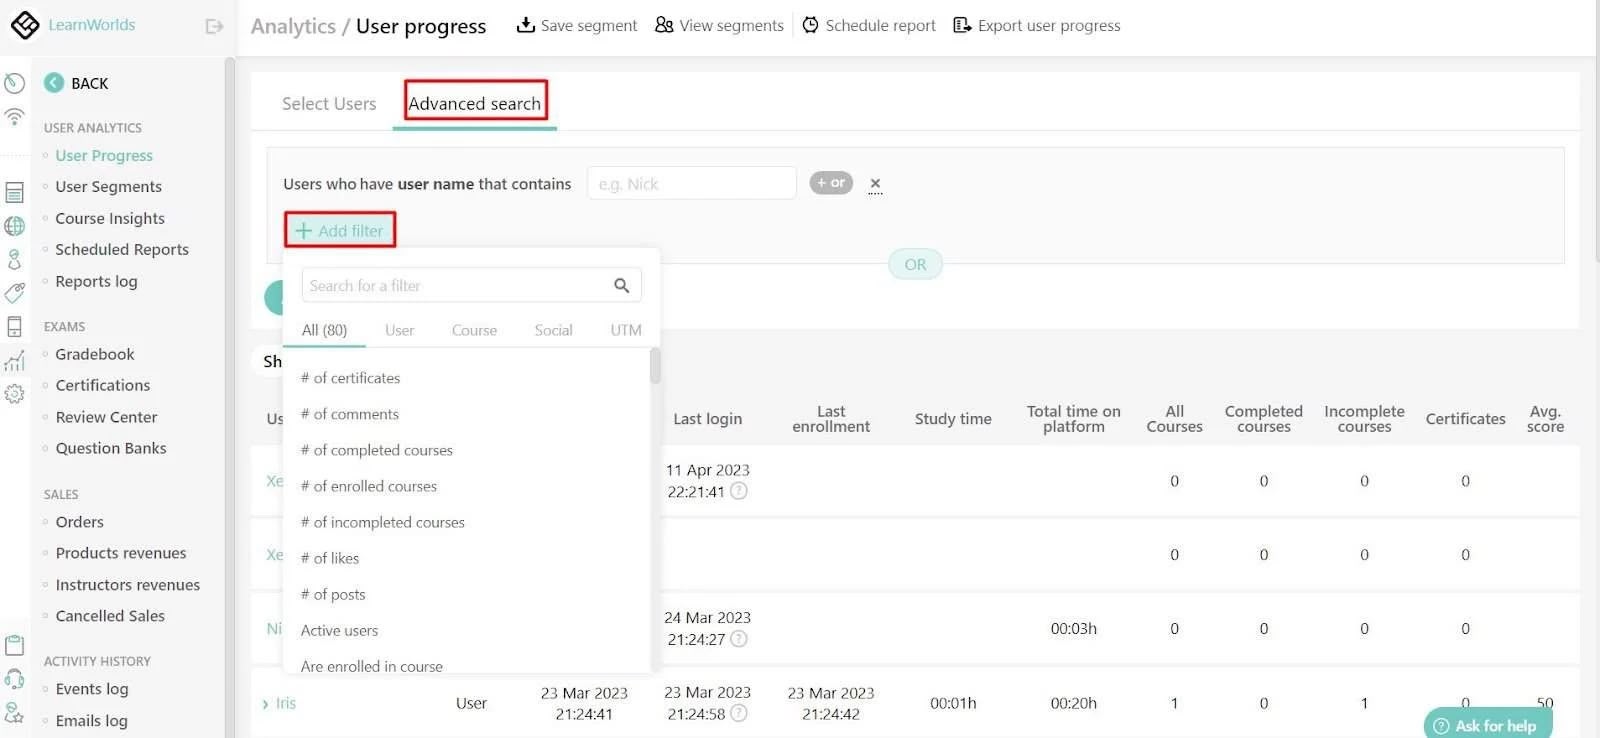Image resolution: width=1600 pixels, height=738 pixels.
Task: Click the Schedule report clock icon
Action: [811, 25]
